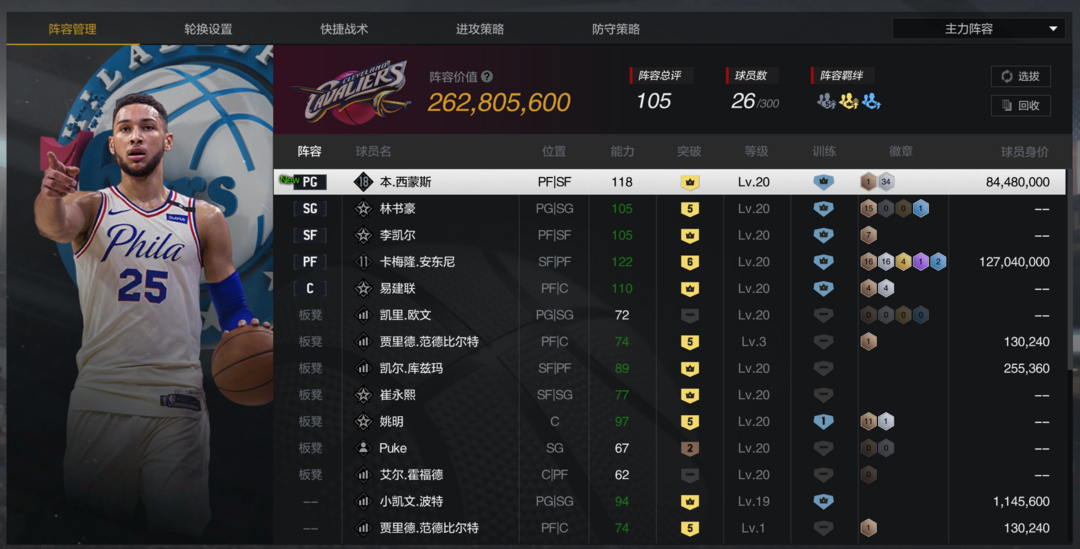
Task: Click the 球员身价 column header
Action: (1024, 152)
